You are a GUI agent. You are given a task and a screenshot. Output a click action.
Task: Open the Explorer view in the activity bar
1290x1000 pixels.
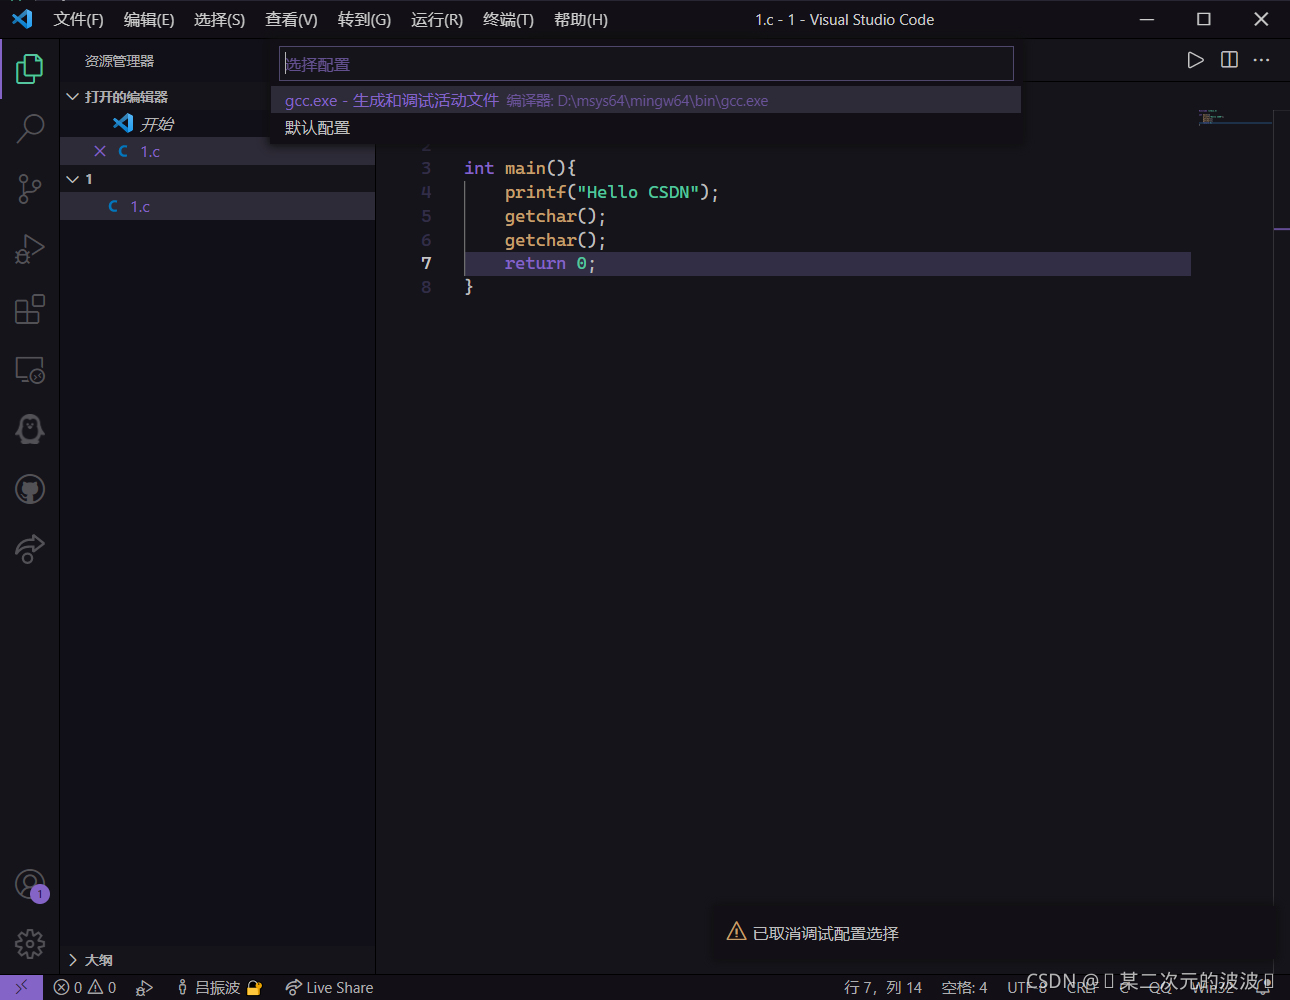coord(30,69)
